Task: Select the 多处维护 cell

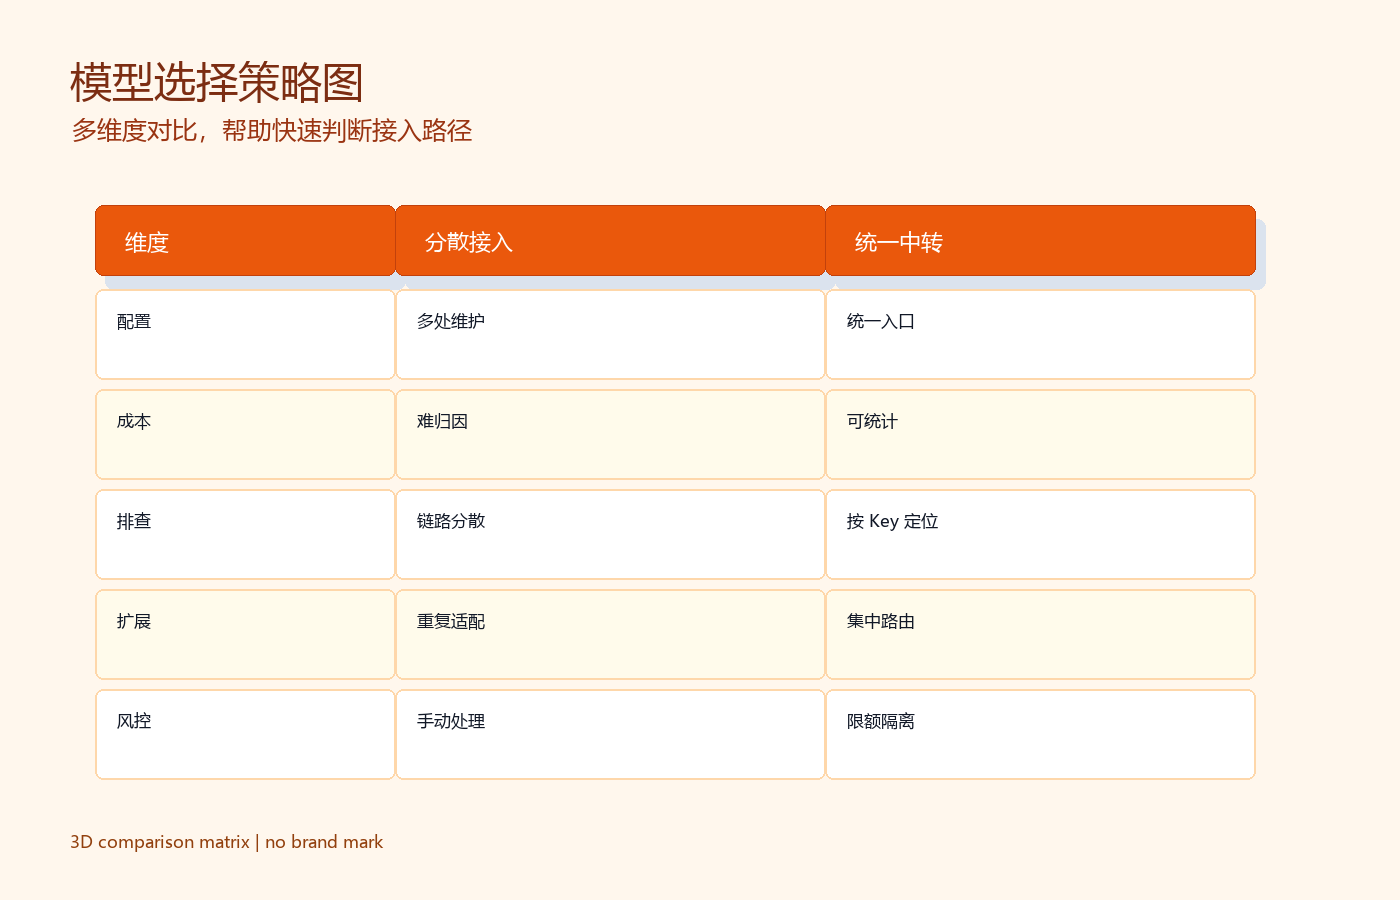Action: [x=610, y=334]
